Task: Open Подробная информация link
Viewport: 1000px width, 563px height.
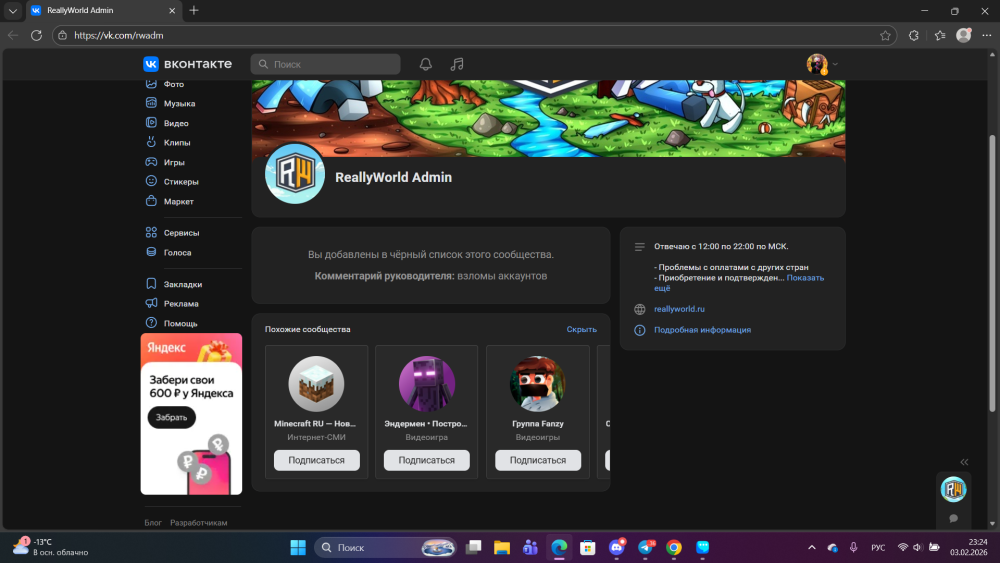Action: pyautogui.click(x=702, y=330)
